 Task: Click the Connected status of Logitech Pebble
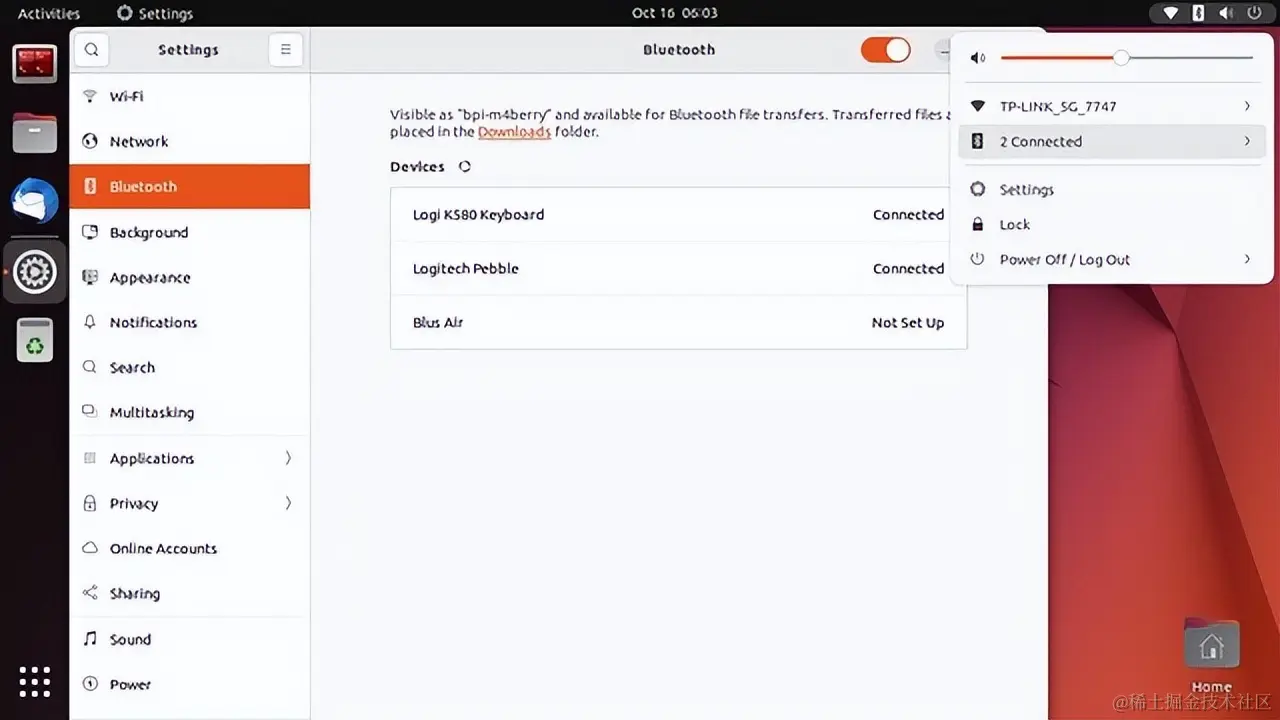908,268
